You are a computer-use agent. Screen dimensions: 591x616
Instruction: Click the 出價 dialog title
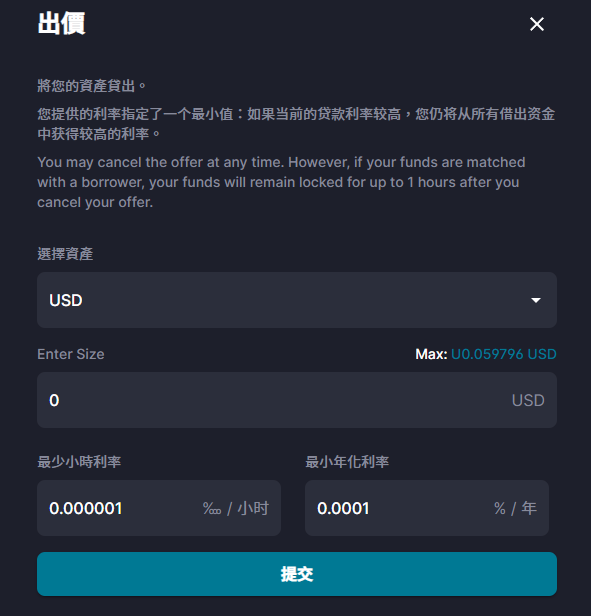(x=61, y=24)
